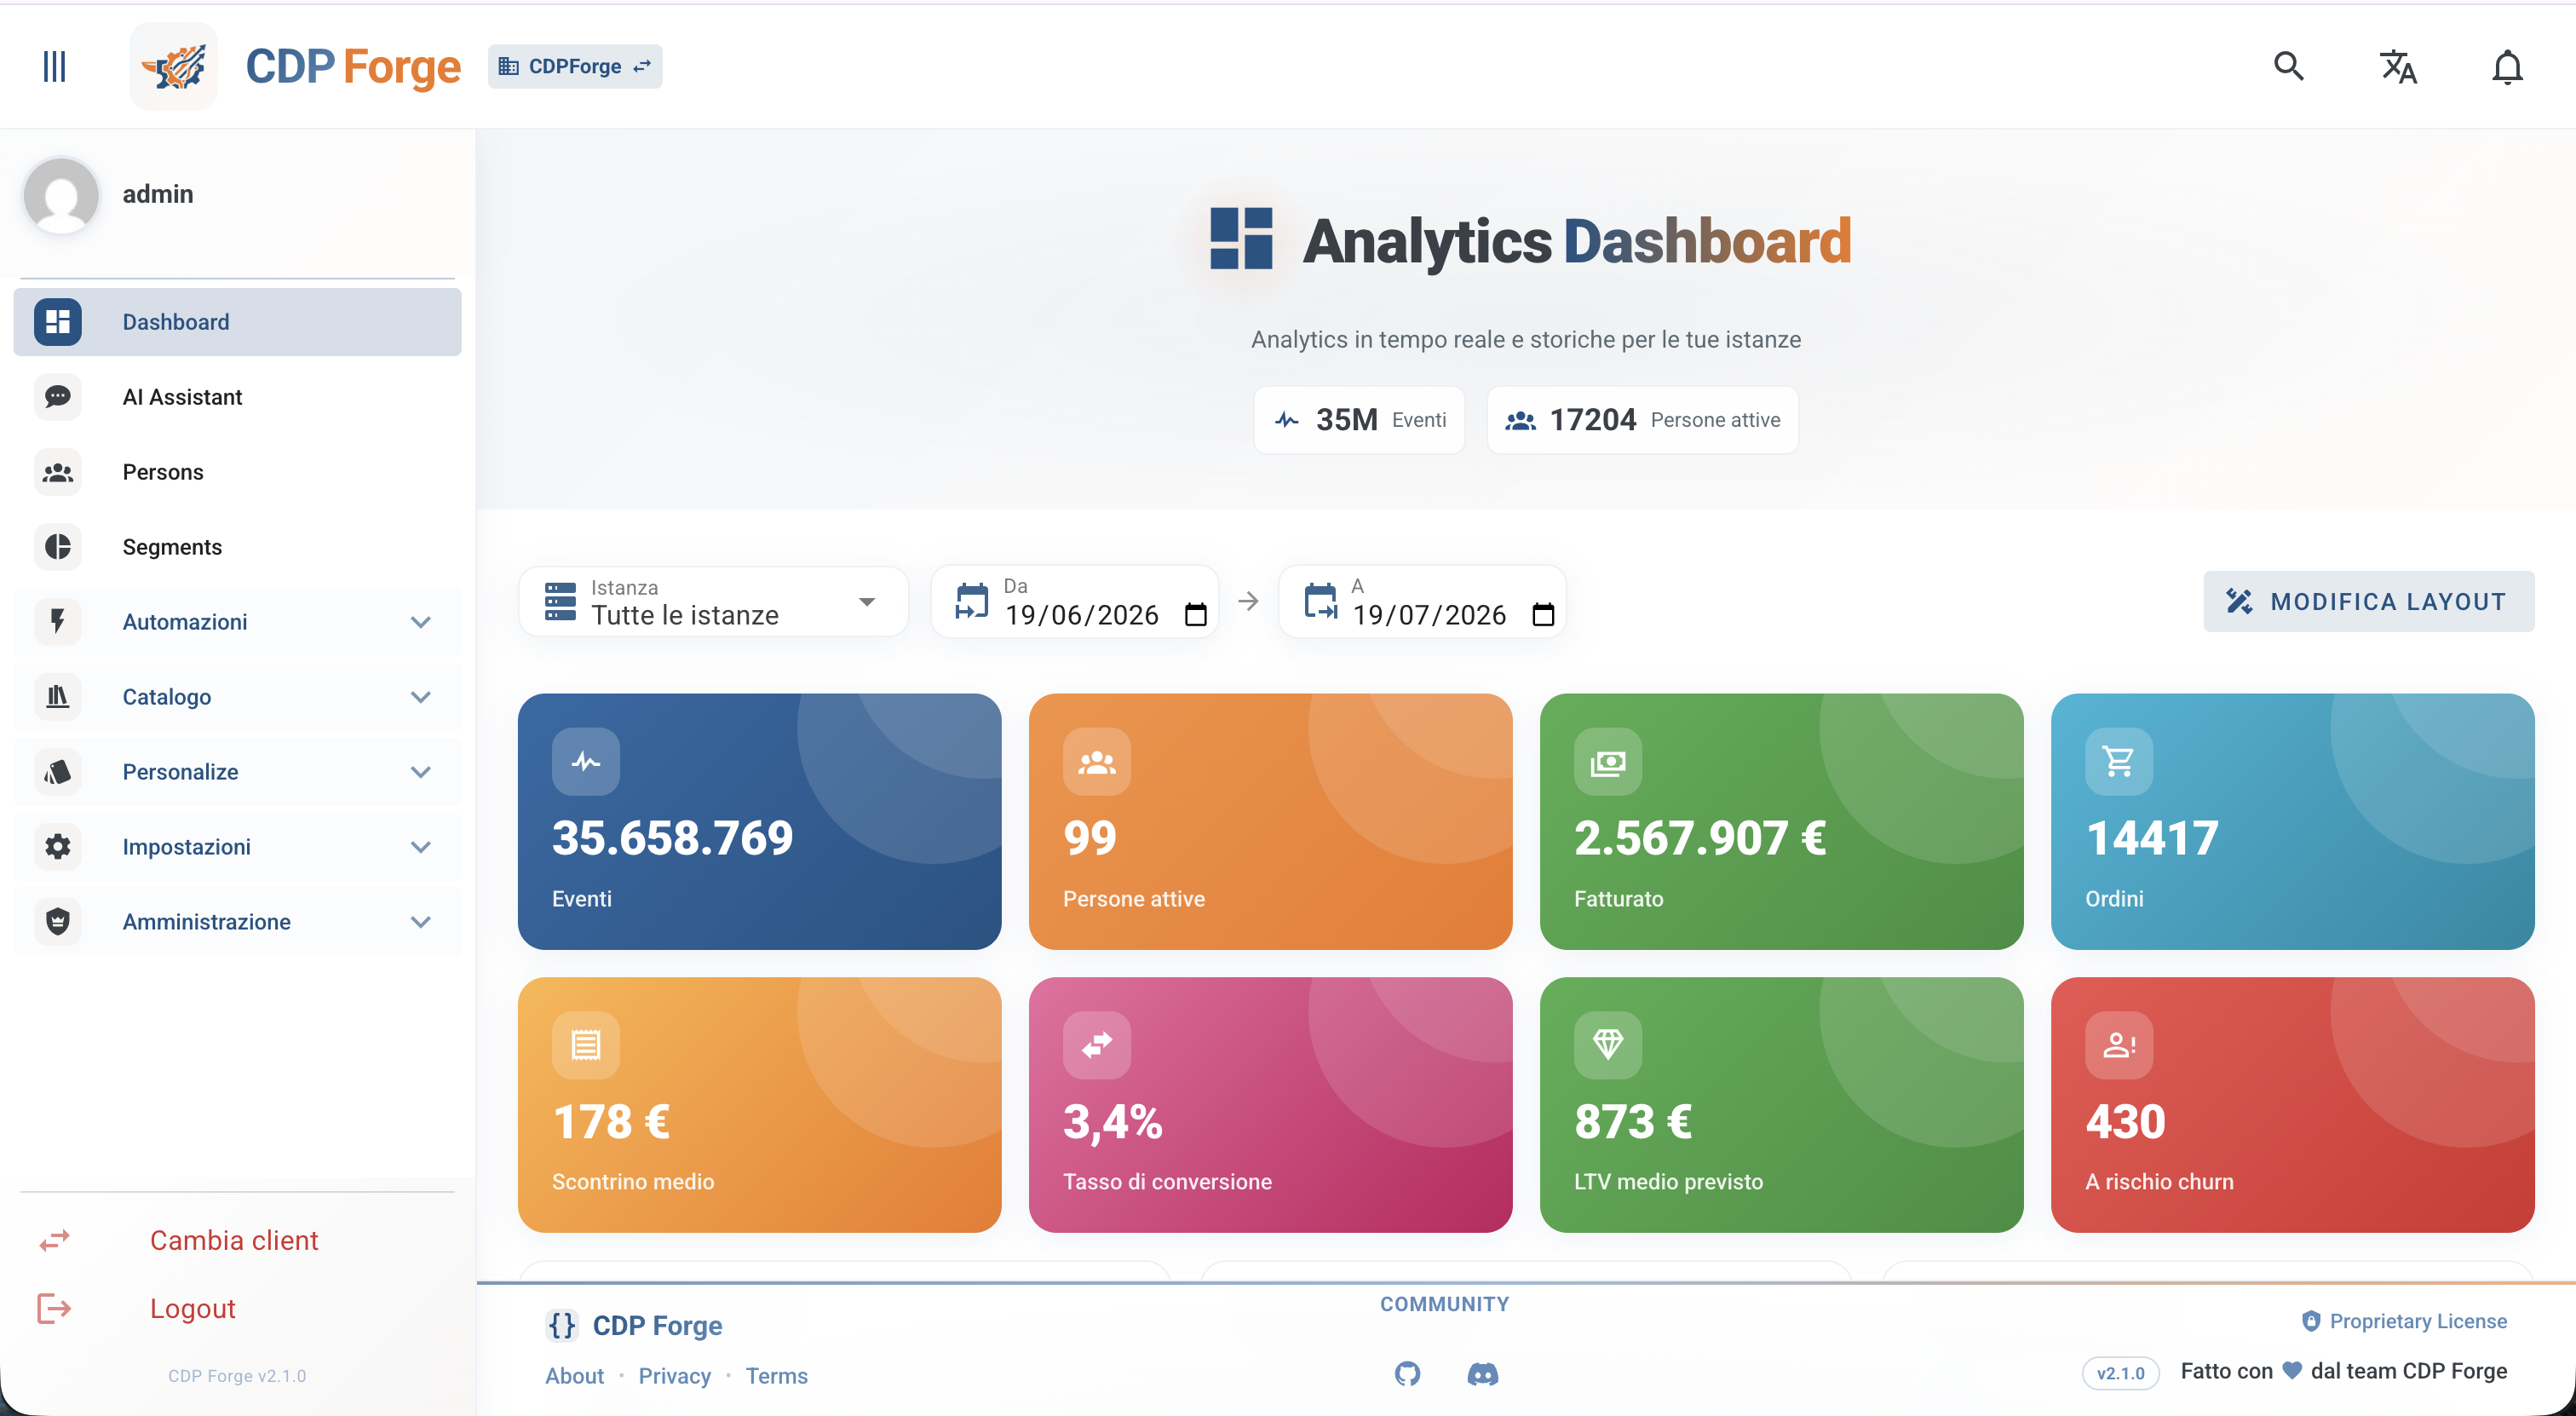Screen dimensions: 2576x1416
Task: Open the Terms footer link
Action: [776, 1375]
